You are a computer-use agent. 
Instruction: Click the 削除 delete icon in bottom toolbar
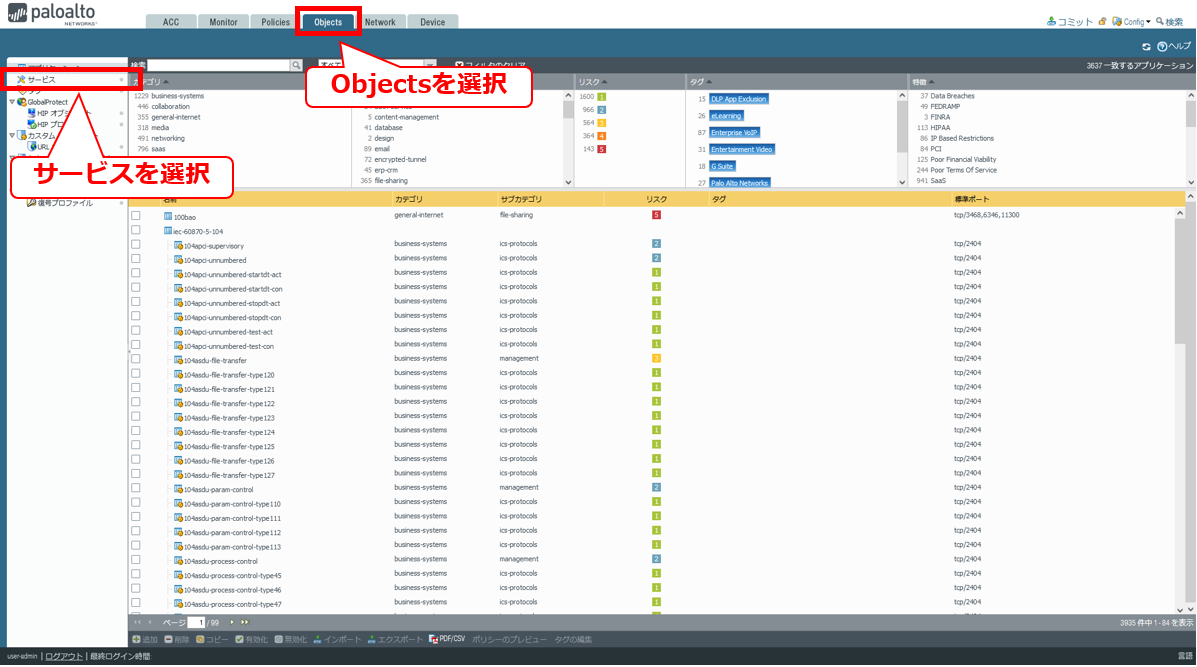tap(168, 640)
